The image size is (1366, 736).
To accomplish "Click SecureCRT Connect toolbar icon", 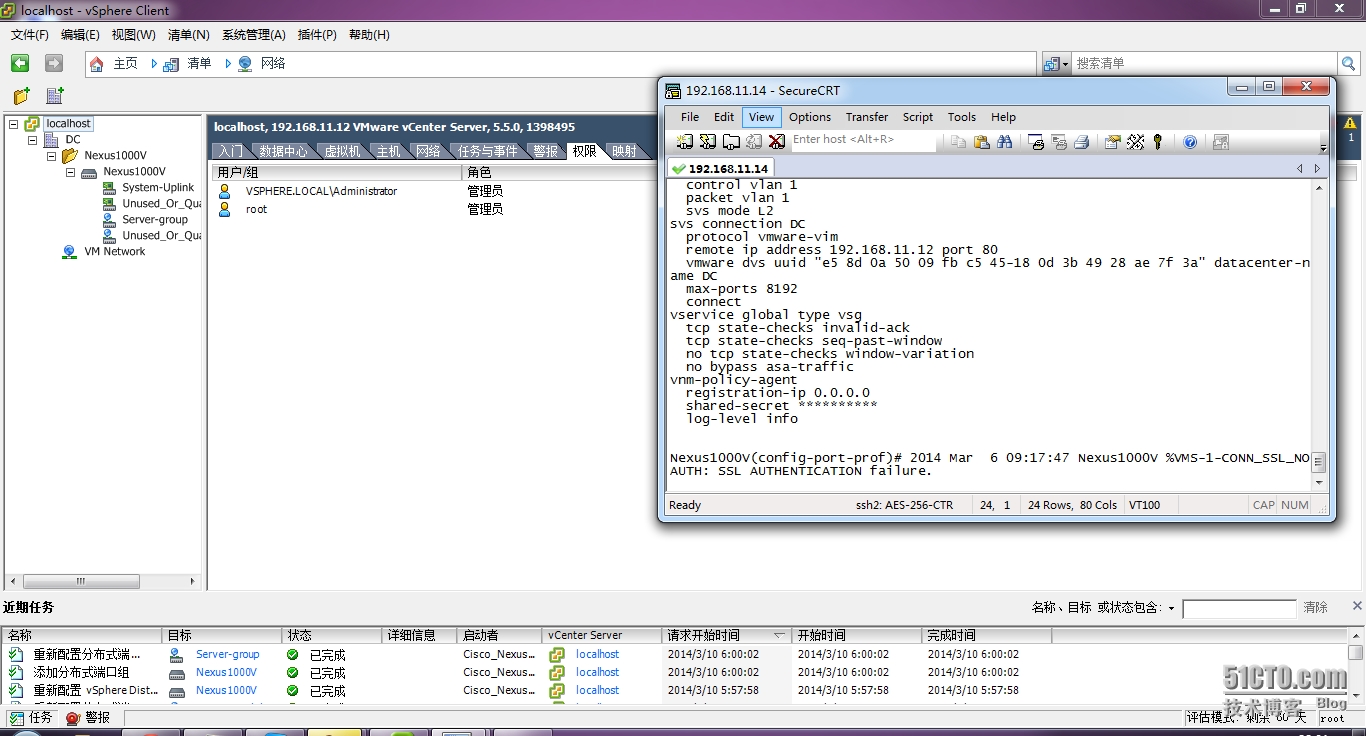I will (x=685, y=142).
